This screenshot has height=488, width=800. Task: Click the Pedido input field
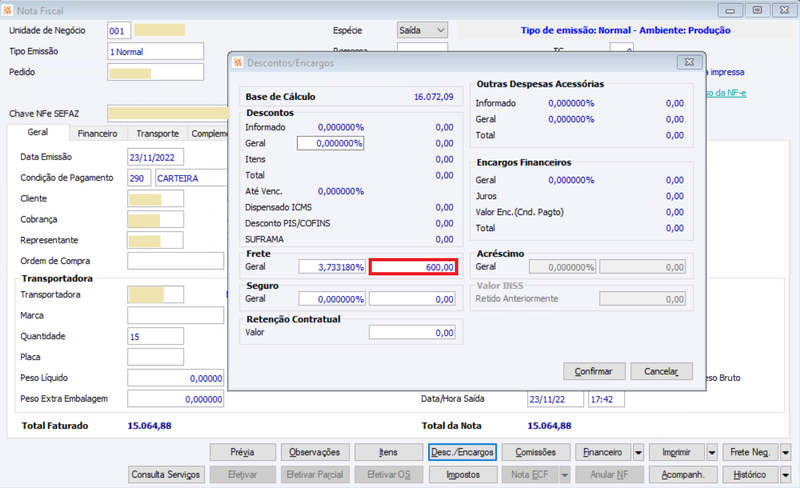156,72
